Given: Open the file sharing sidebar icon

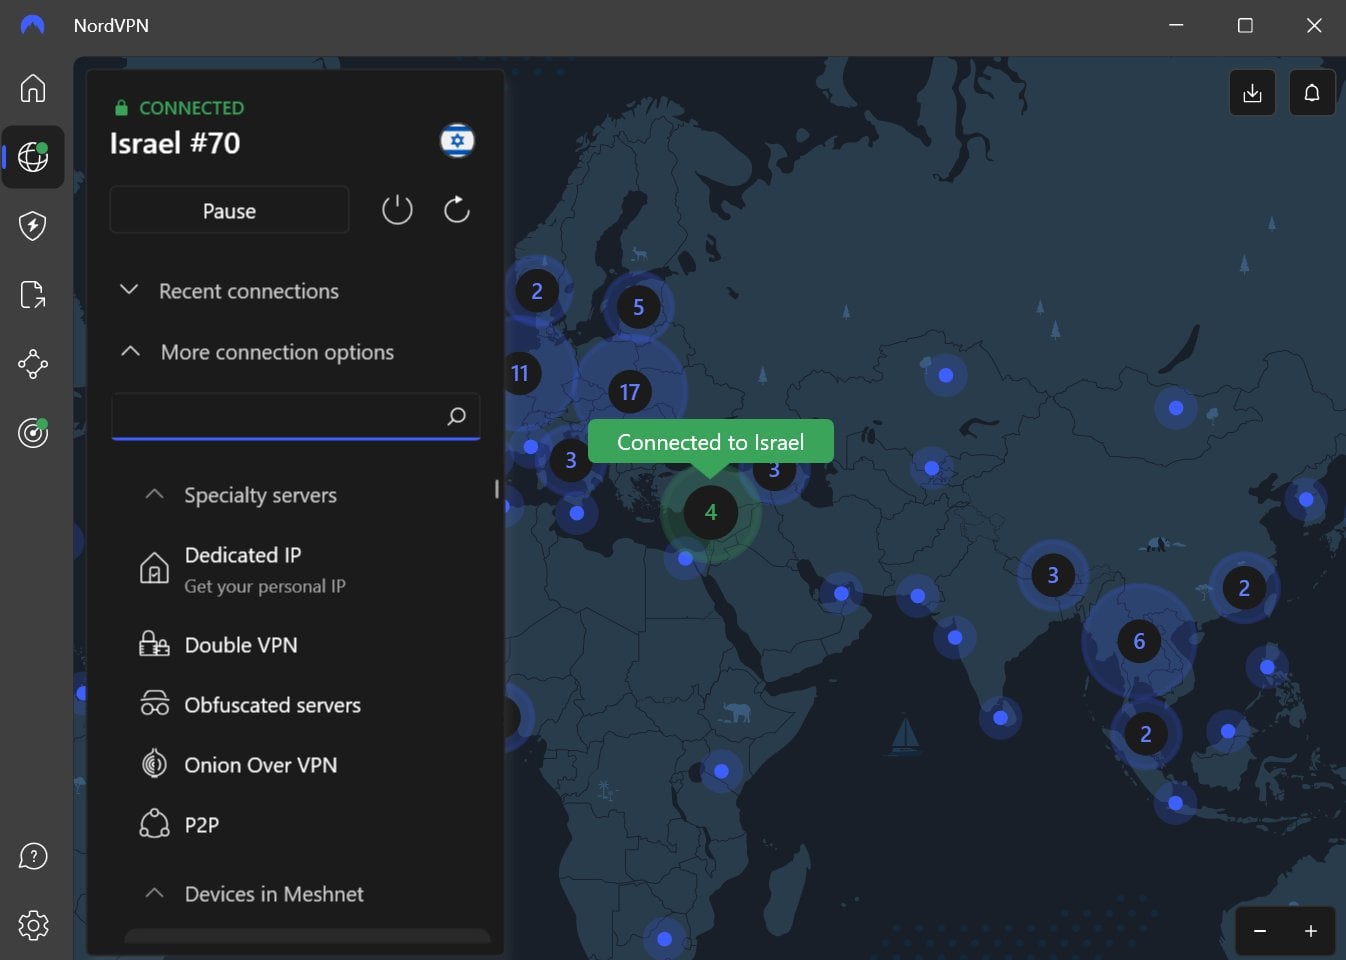Looking at the screenshot, I should coord(33,295).
